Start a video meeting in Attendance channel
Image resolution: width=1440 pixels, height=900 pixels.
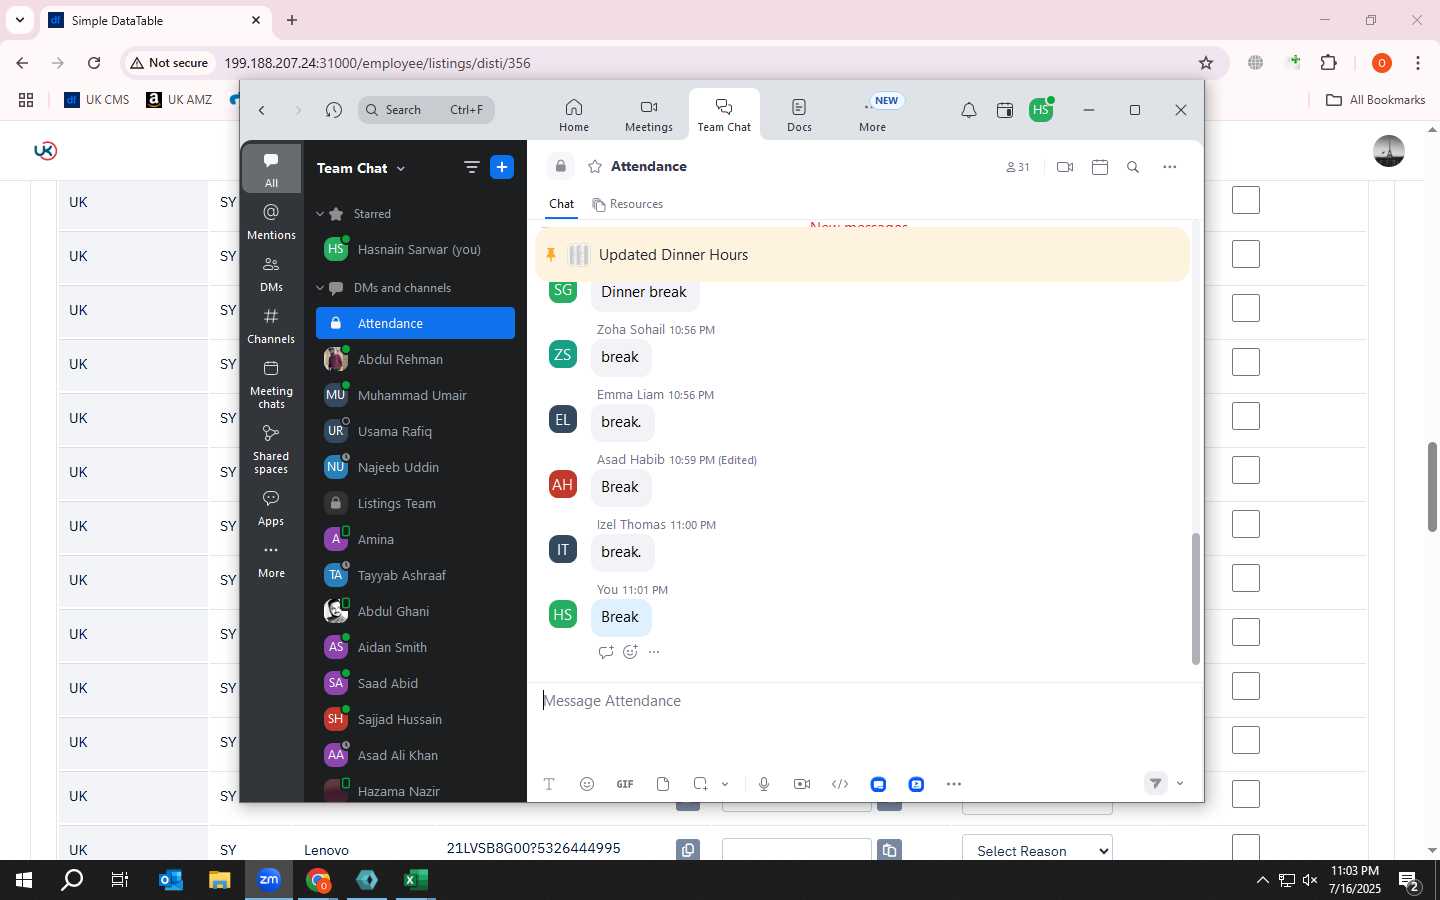click(1065, 167)
